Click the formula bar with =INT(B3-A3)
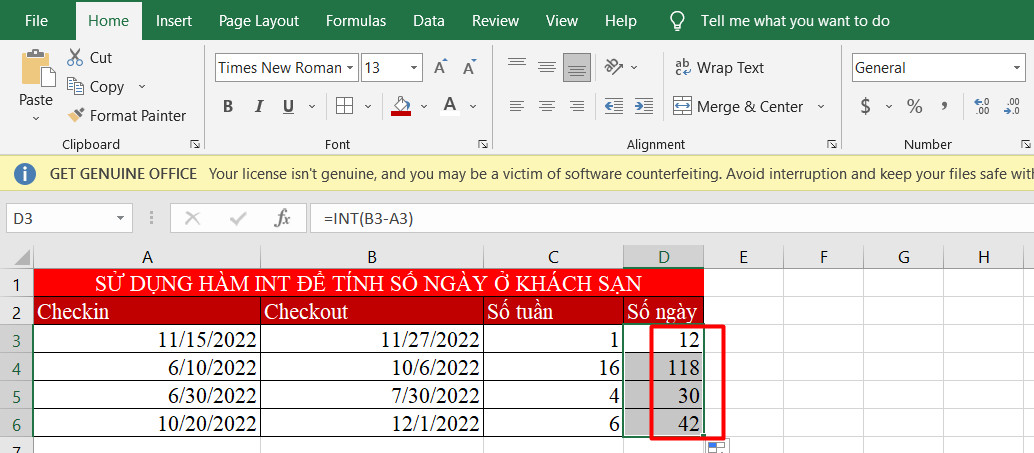The image size is (1034, 453). 671,218
